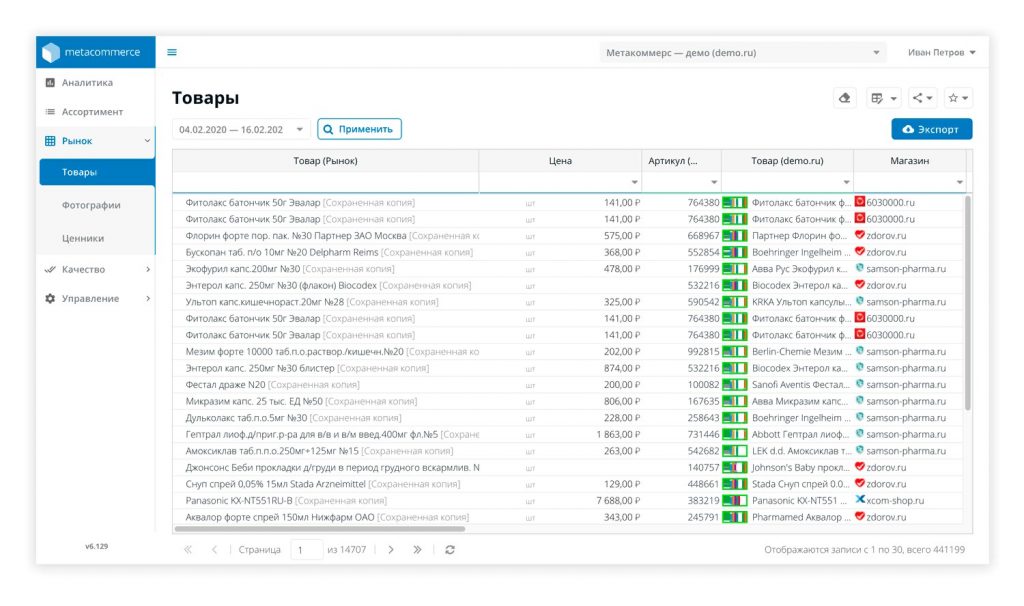Click the metacommerce logo
This screenshot has height=606, width=1024.
pyautogui.click(x=95, y=52)
